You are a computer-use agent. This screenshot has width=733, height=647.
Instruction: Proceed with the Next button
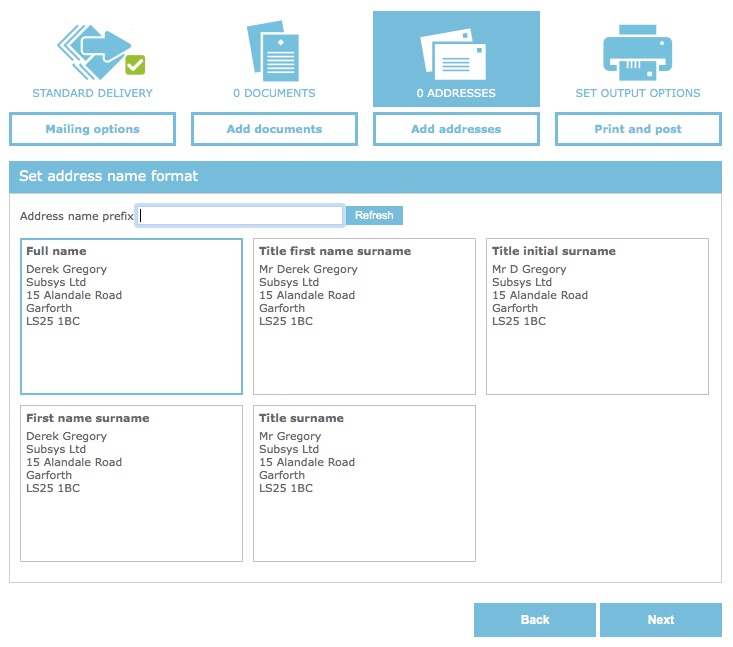(661, 620)
